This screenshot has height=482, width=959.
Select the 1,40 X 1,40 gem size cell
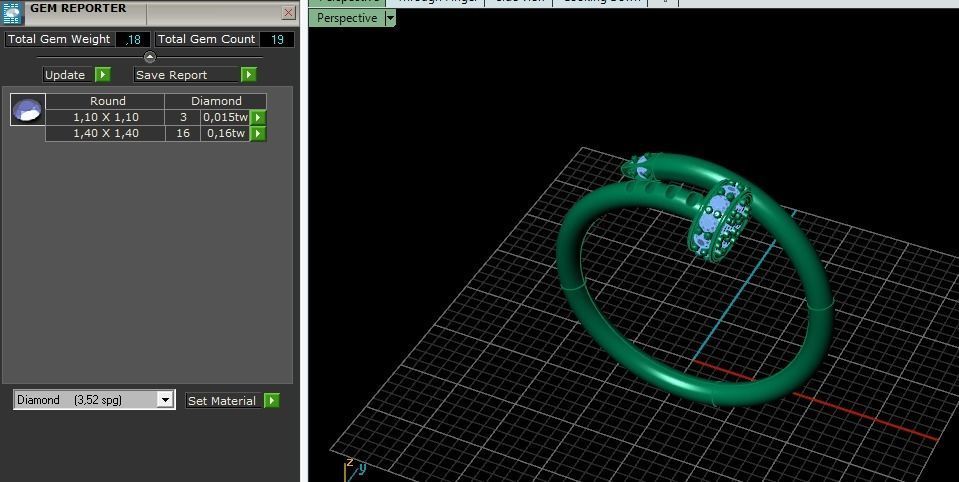point(105,133)
